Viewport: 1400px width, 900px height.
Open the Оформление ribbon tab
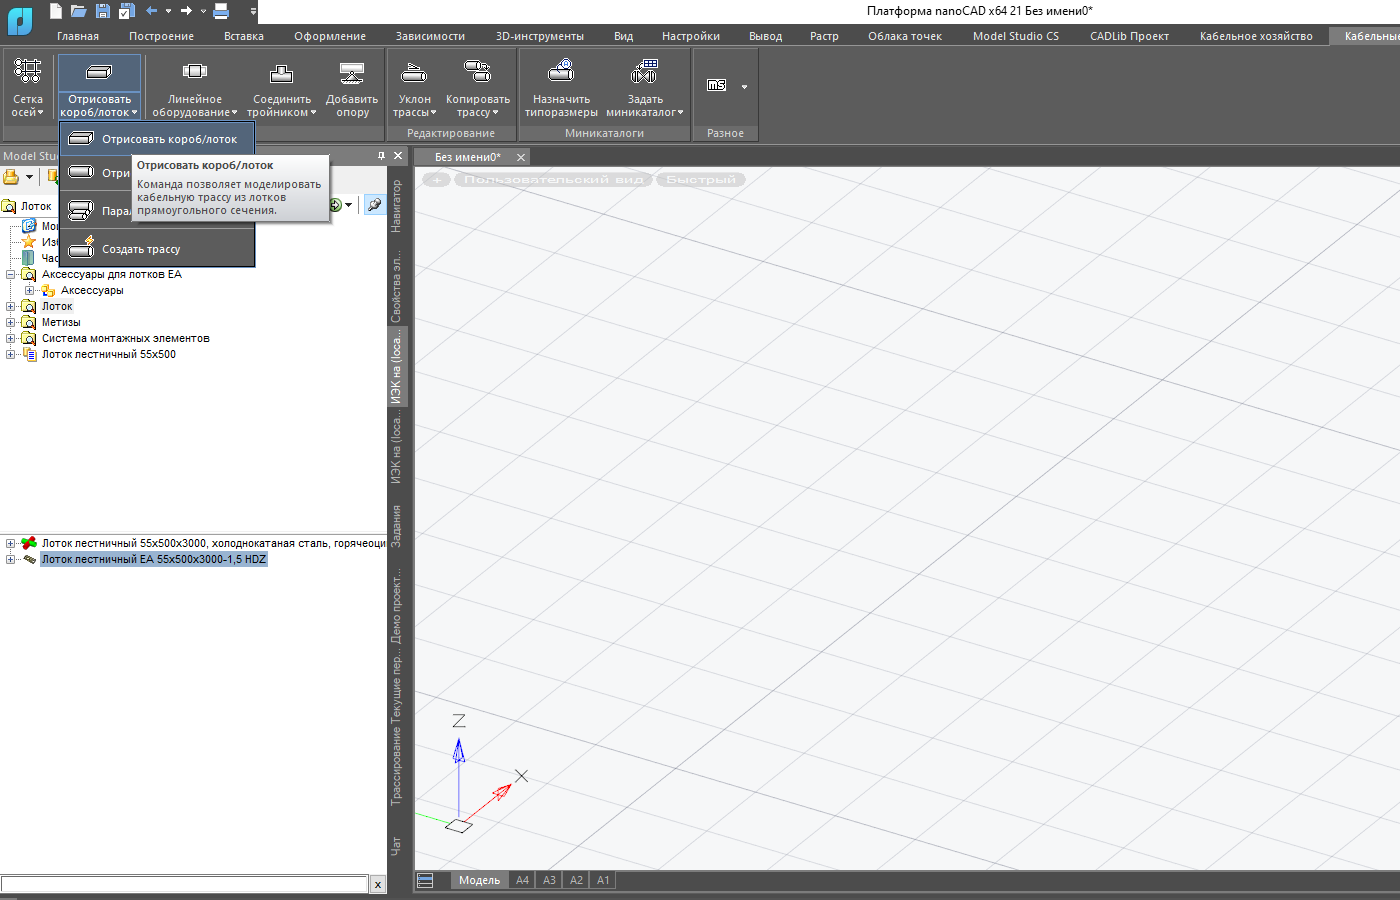pos(330,36)
